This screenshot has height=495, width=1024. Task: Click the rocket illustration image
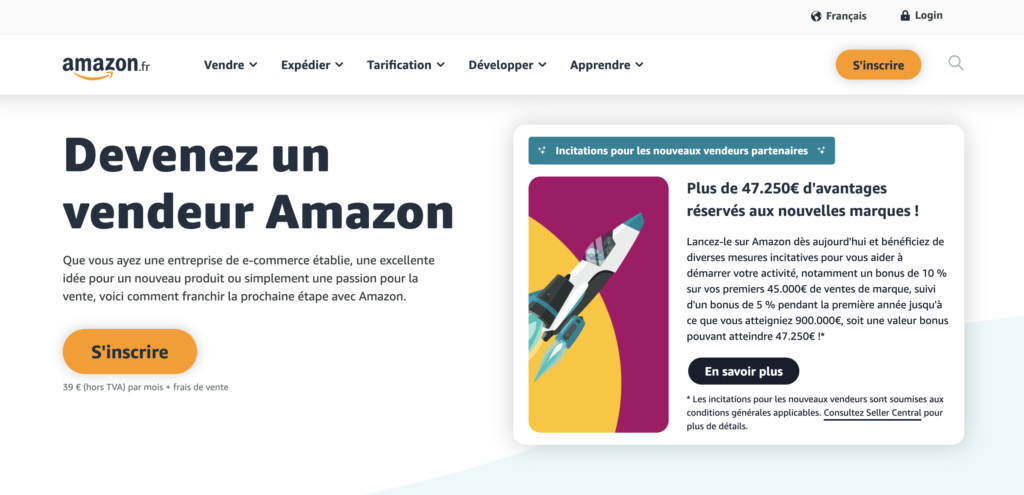pos(598,304)
